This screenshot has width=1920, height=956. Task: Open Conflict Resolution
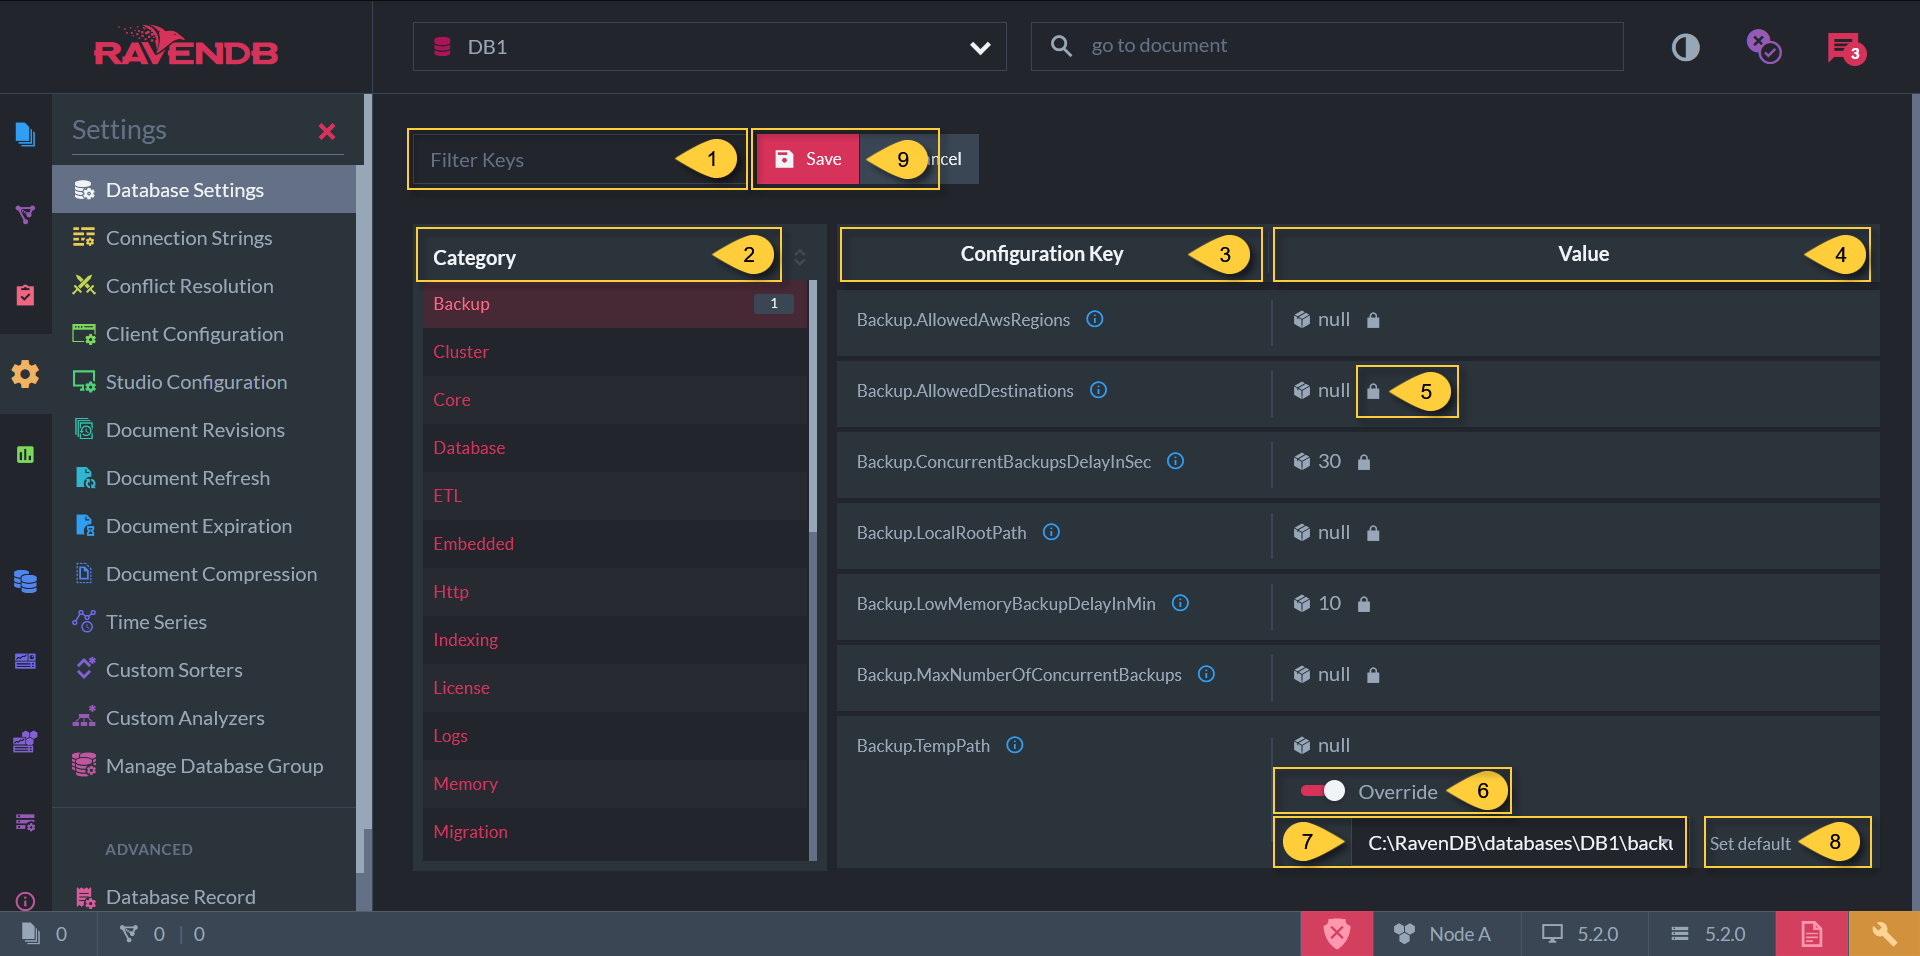tap(204, 286)
